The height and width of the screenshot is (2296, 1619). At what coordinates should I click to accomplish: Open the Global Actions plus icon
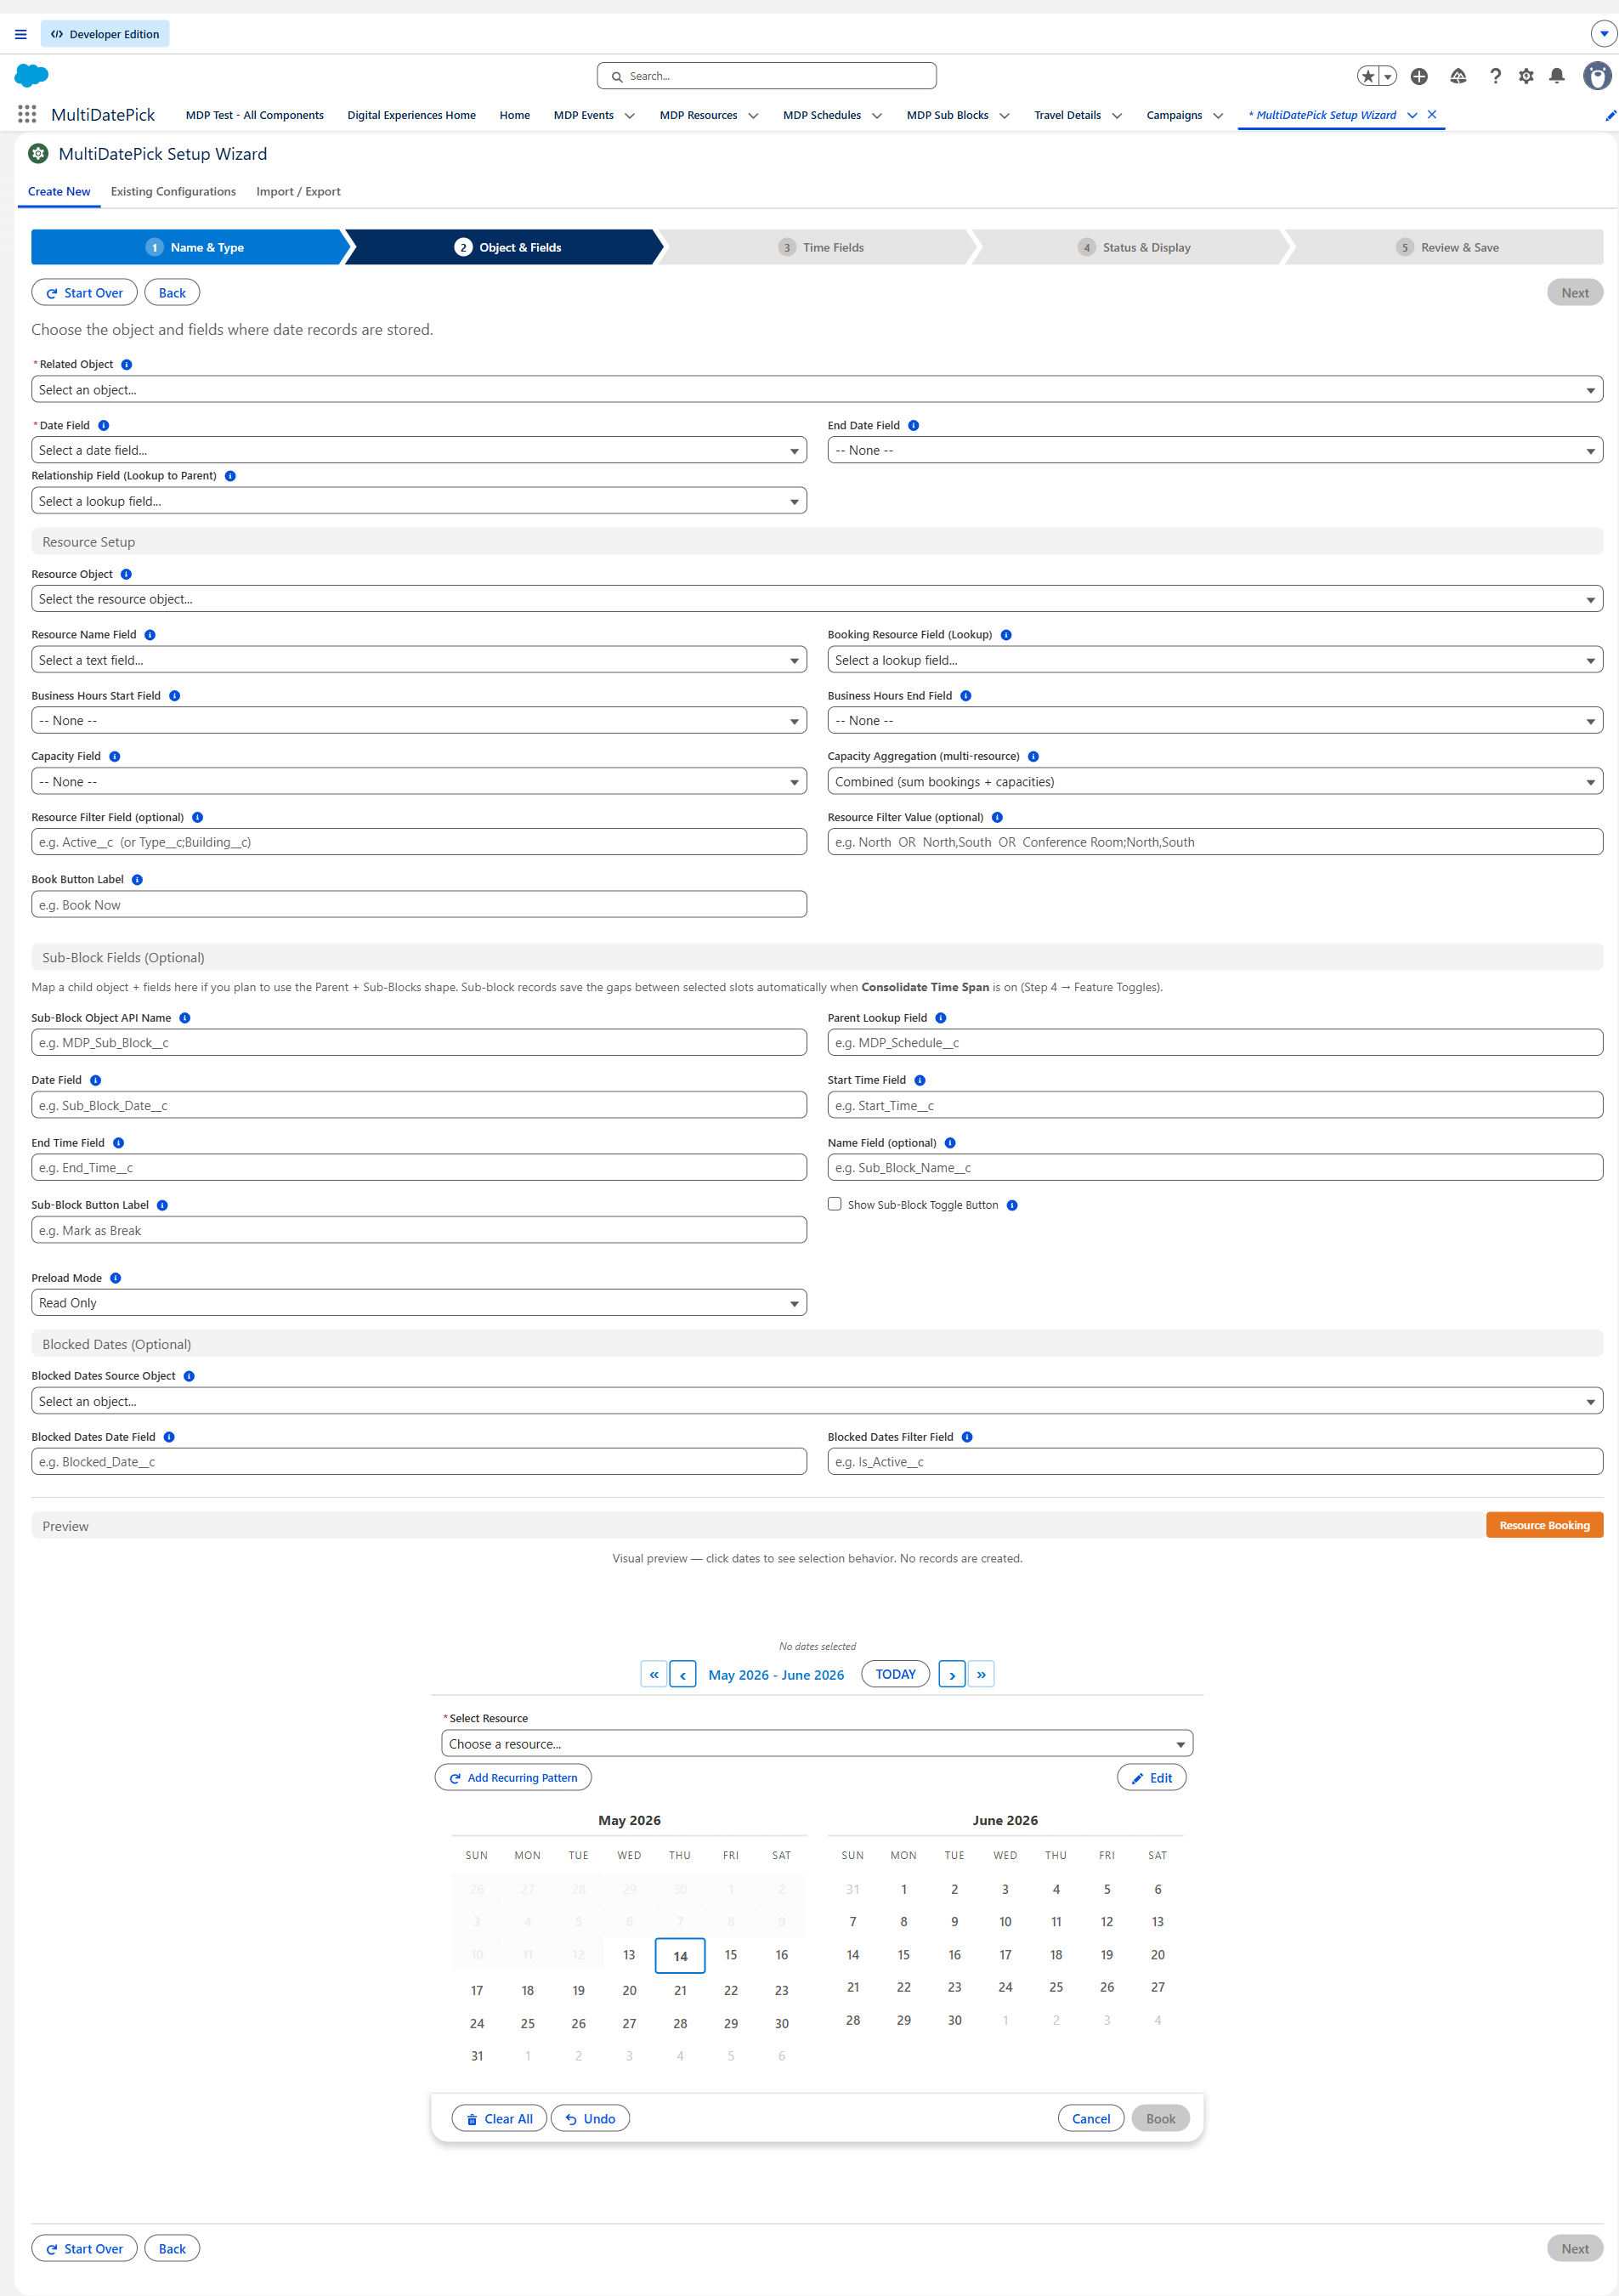pos(1419,76)
